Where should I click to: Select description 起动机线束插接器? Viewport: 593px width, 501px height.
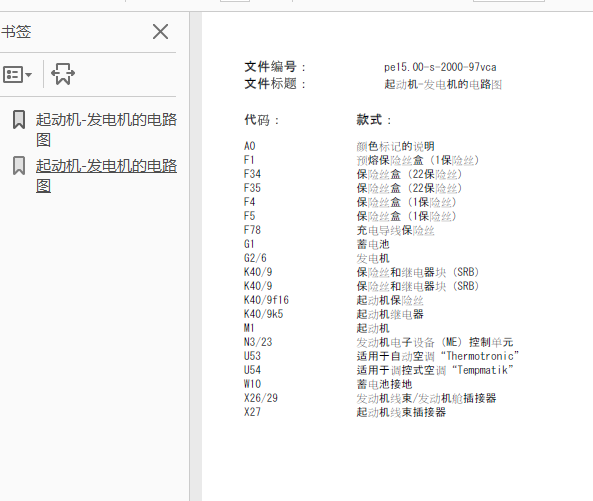point(401,412)
